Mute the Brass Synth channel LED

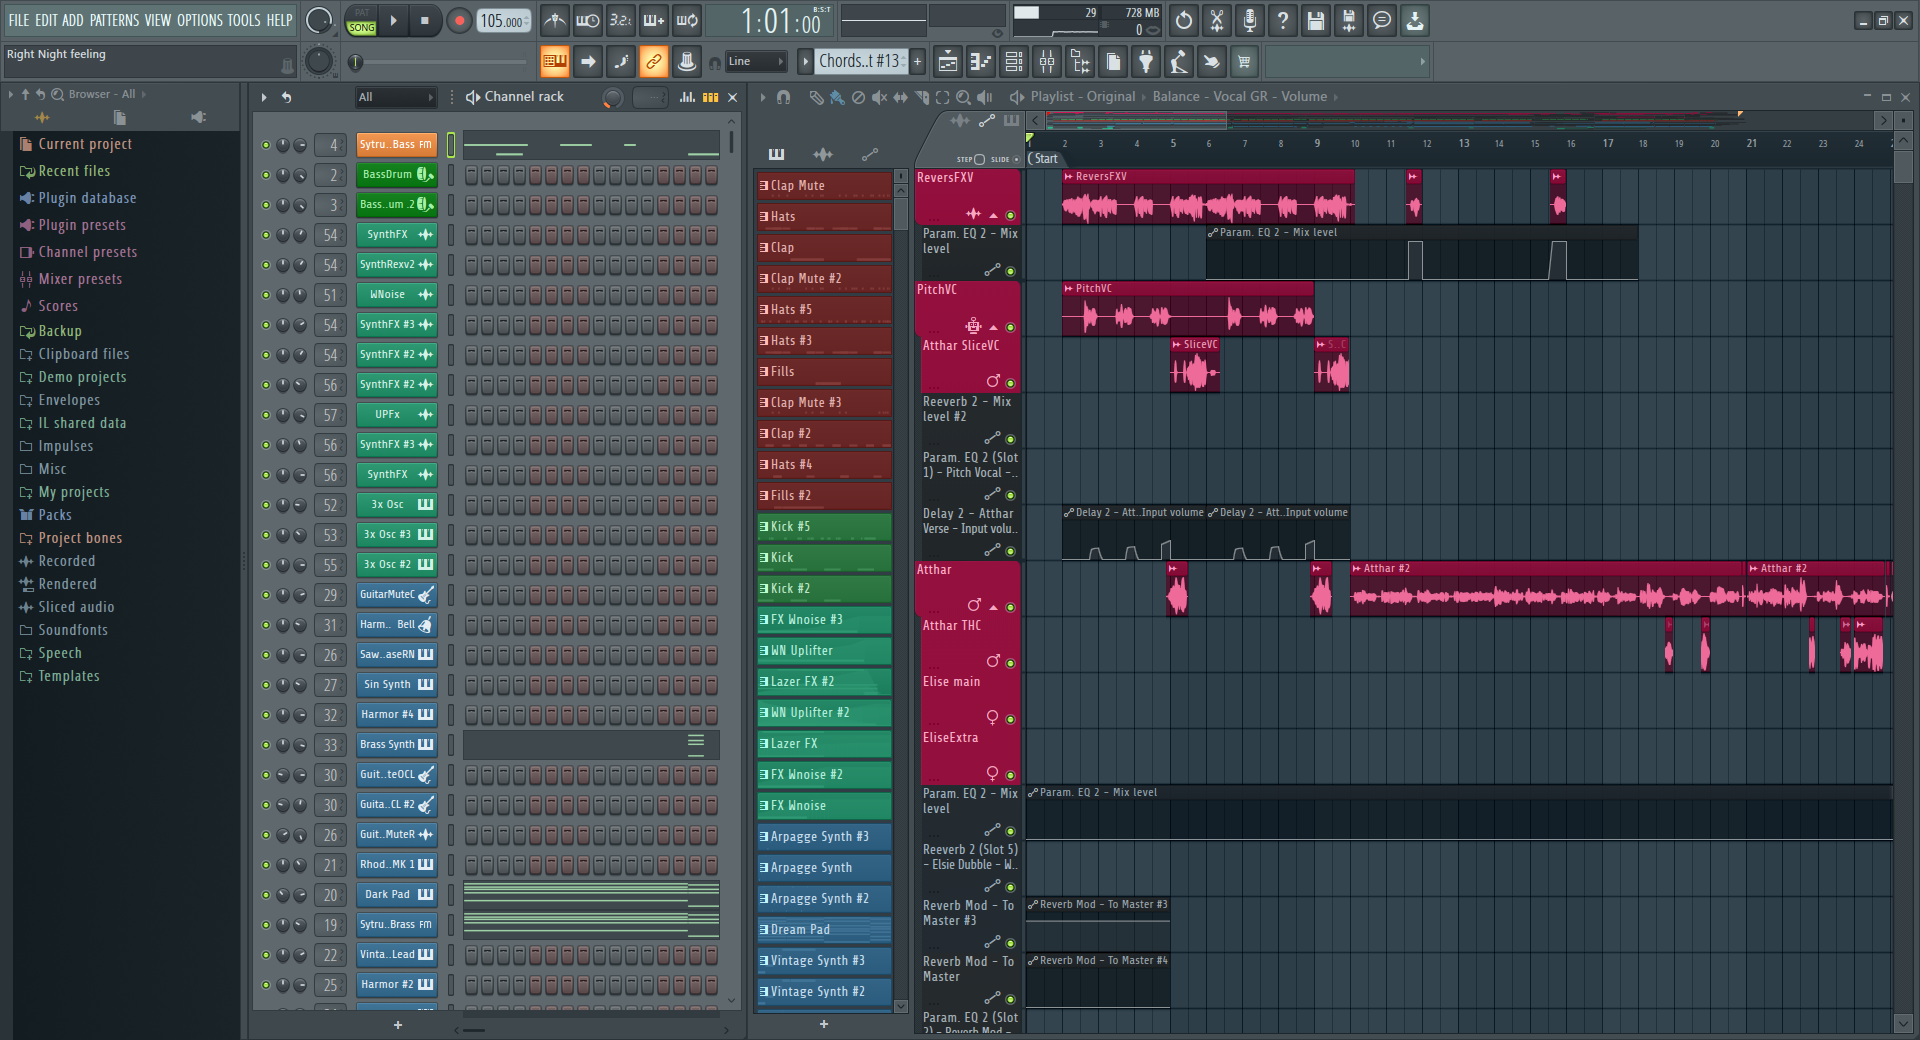click(x=266, y=745)
